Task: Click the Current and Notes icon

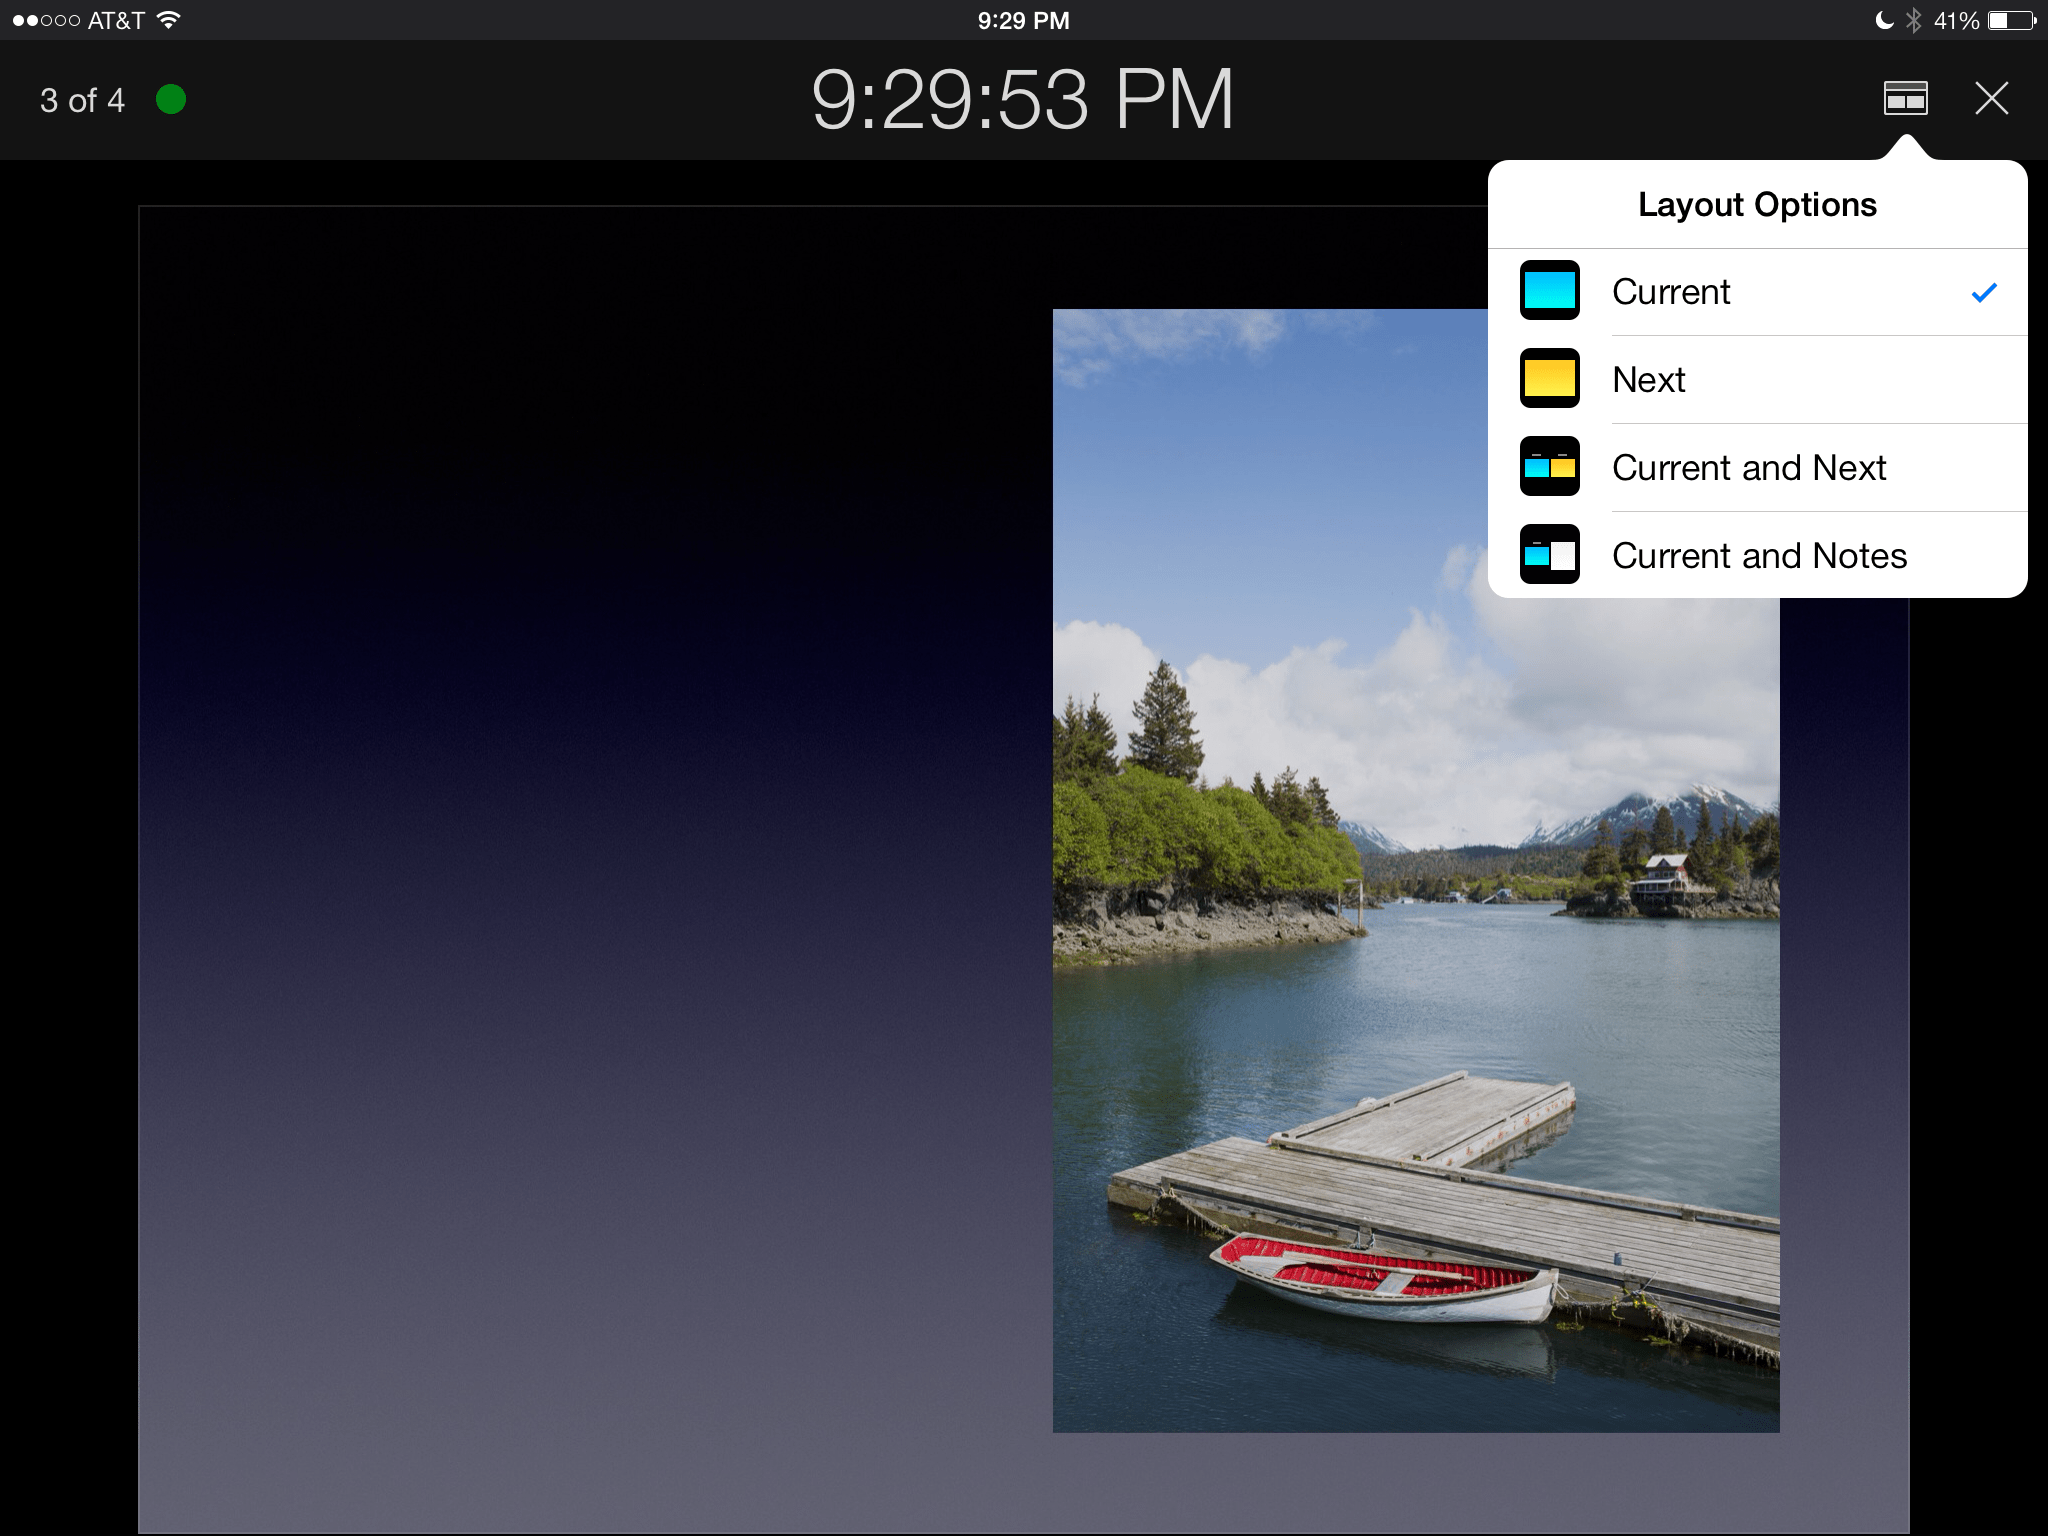Action: tap(1549, 555)
